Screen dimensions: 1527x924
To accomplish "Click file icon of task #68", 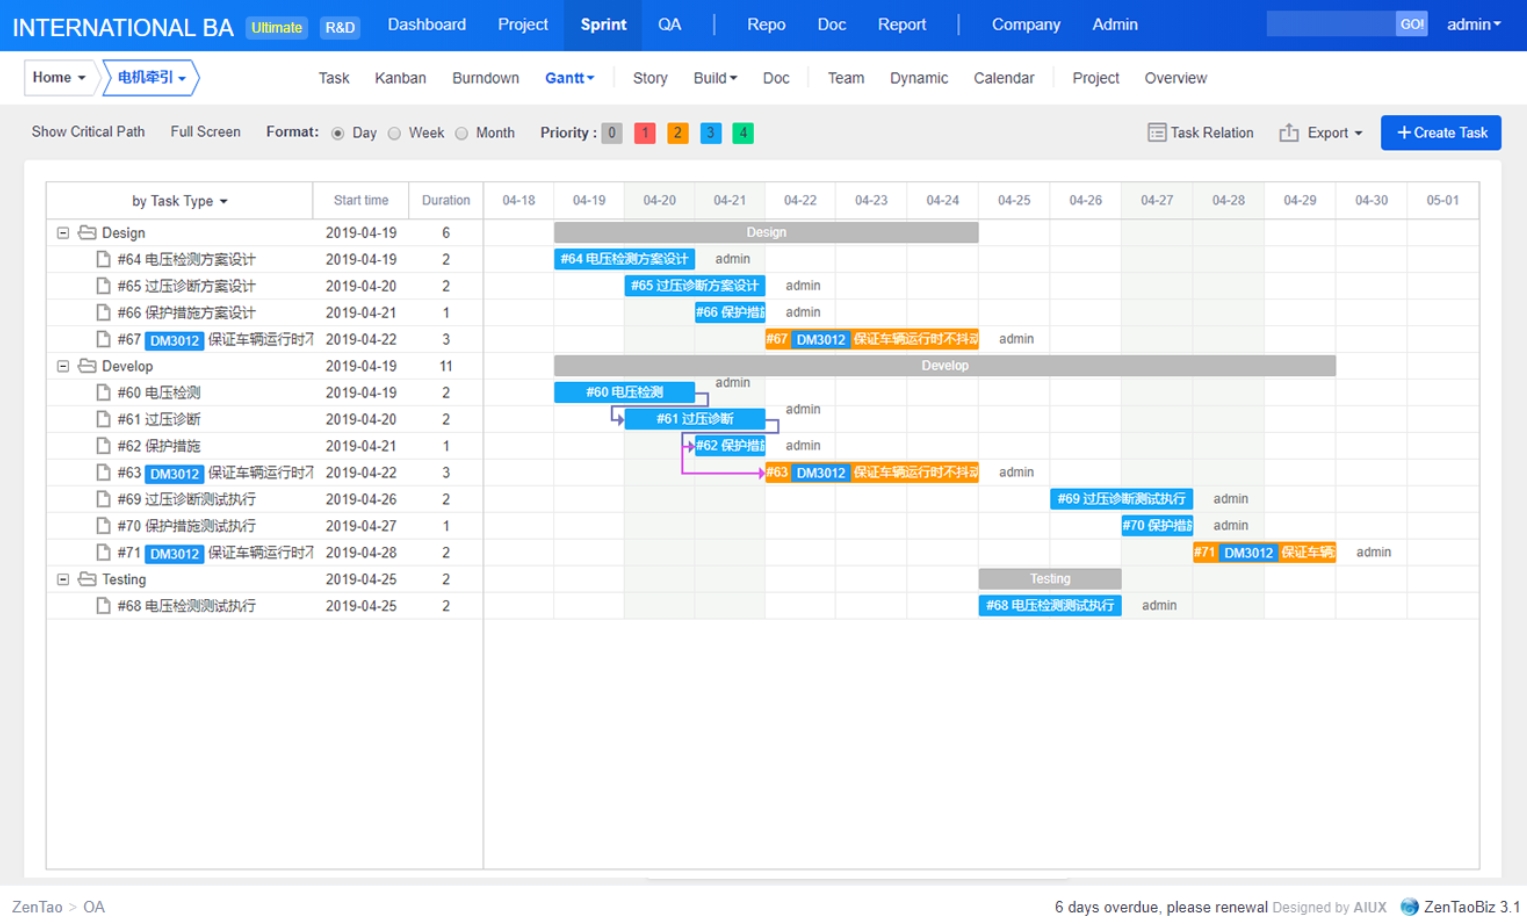I will click(103, 605).
